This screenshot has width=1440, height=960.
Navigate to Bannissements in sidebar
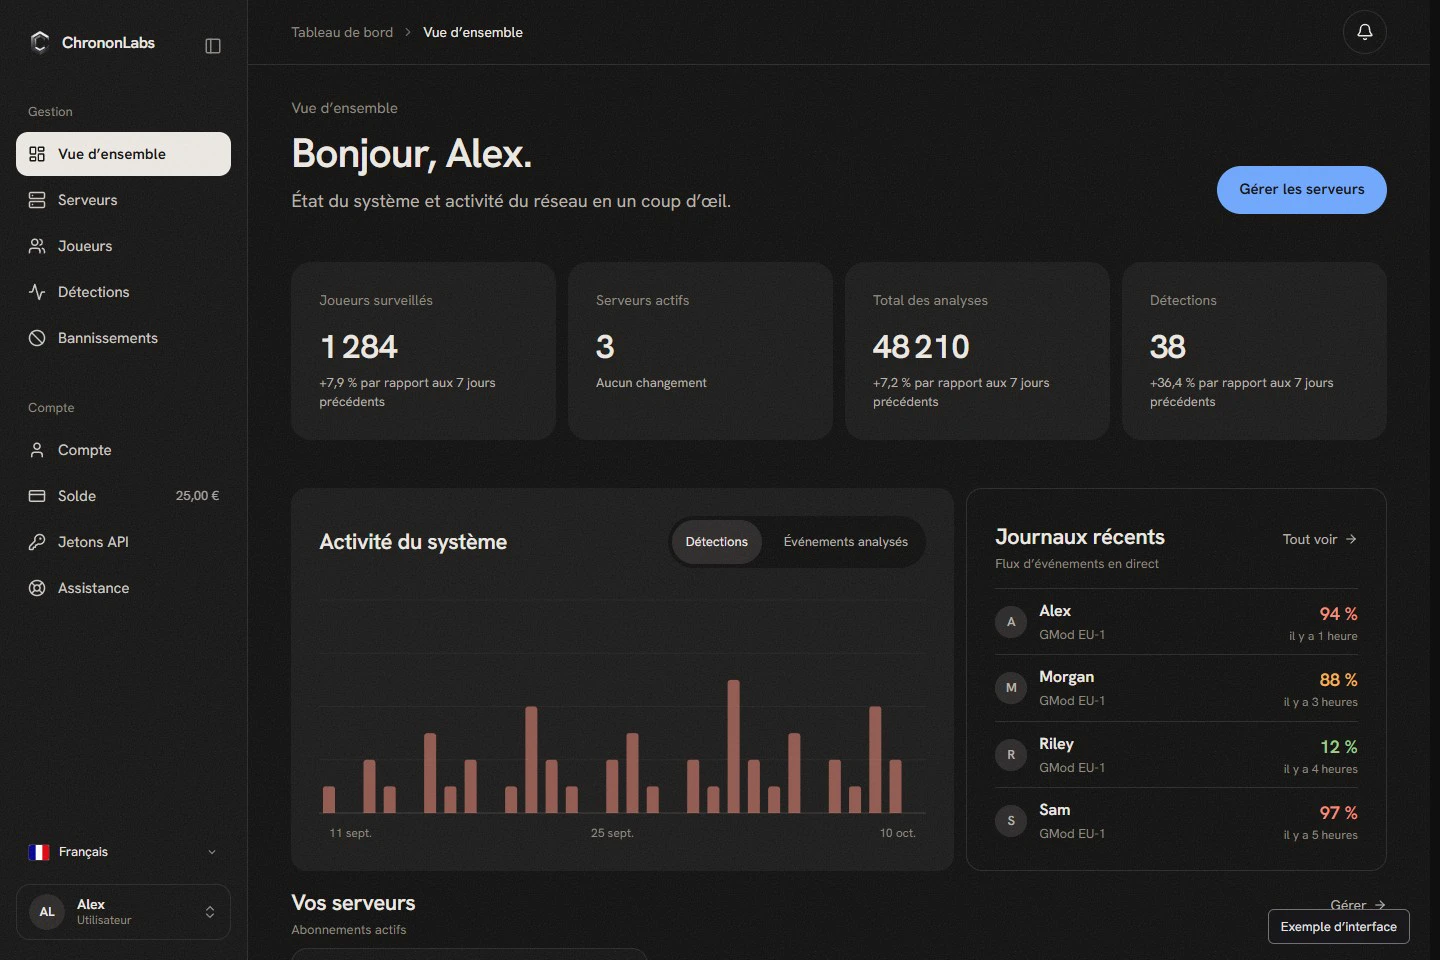click(123, 338)
